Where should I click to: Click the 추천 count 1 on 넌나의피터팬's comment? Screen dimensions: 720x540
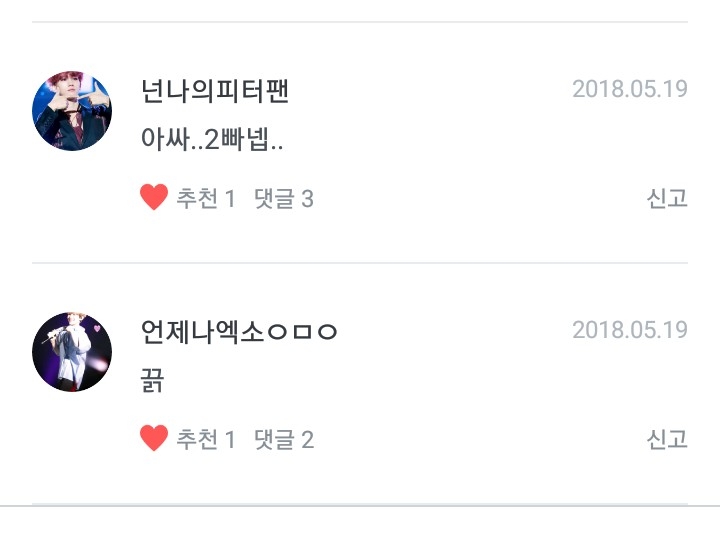point(229,199)
